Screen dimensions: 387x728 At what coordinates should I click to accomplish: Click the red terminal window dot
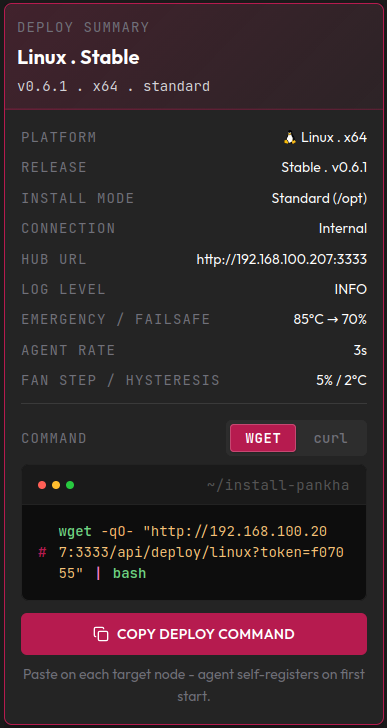click(42, 485)
